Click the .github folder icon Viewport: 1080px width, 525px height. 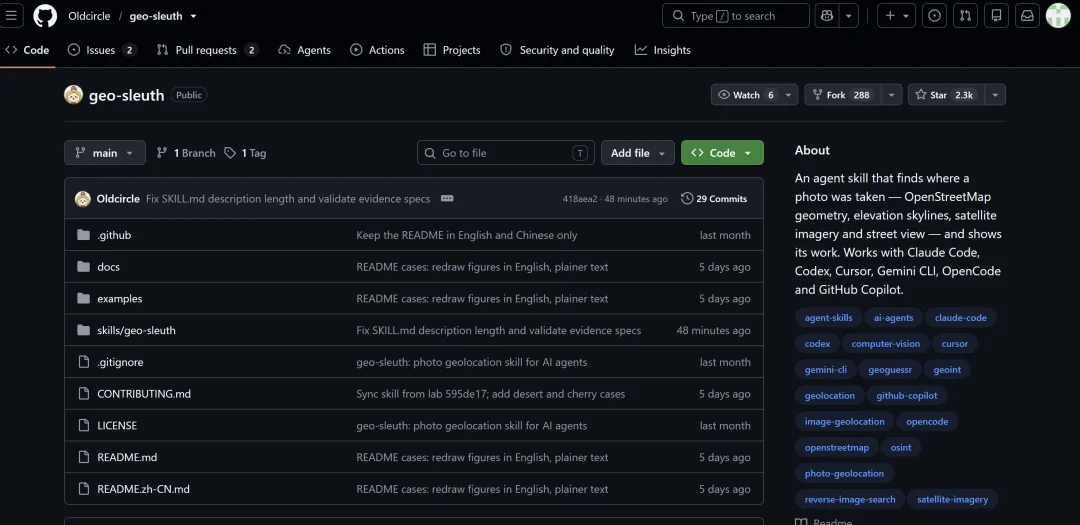click(x=84, y=235)
